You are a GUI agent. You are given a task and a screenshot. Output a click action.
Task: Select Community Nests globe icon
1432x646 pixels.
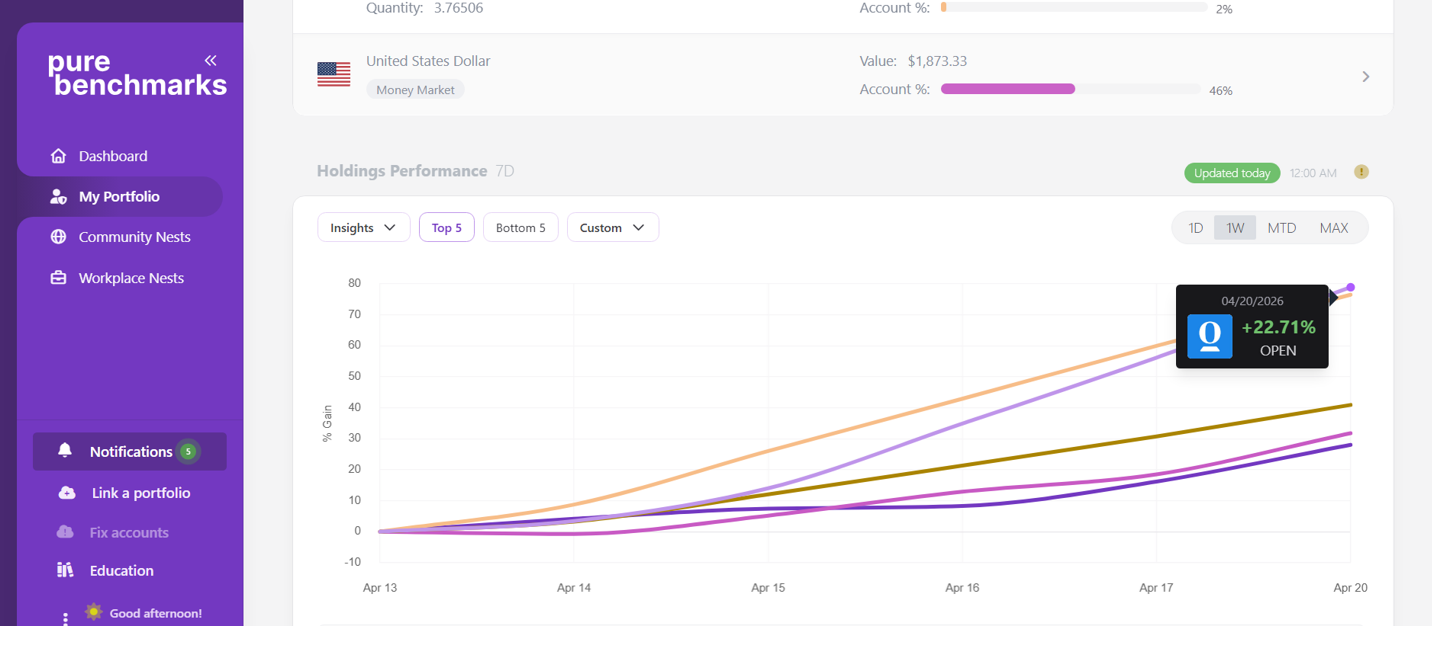[x=58, y=237]
